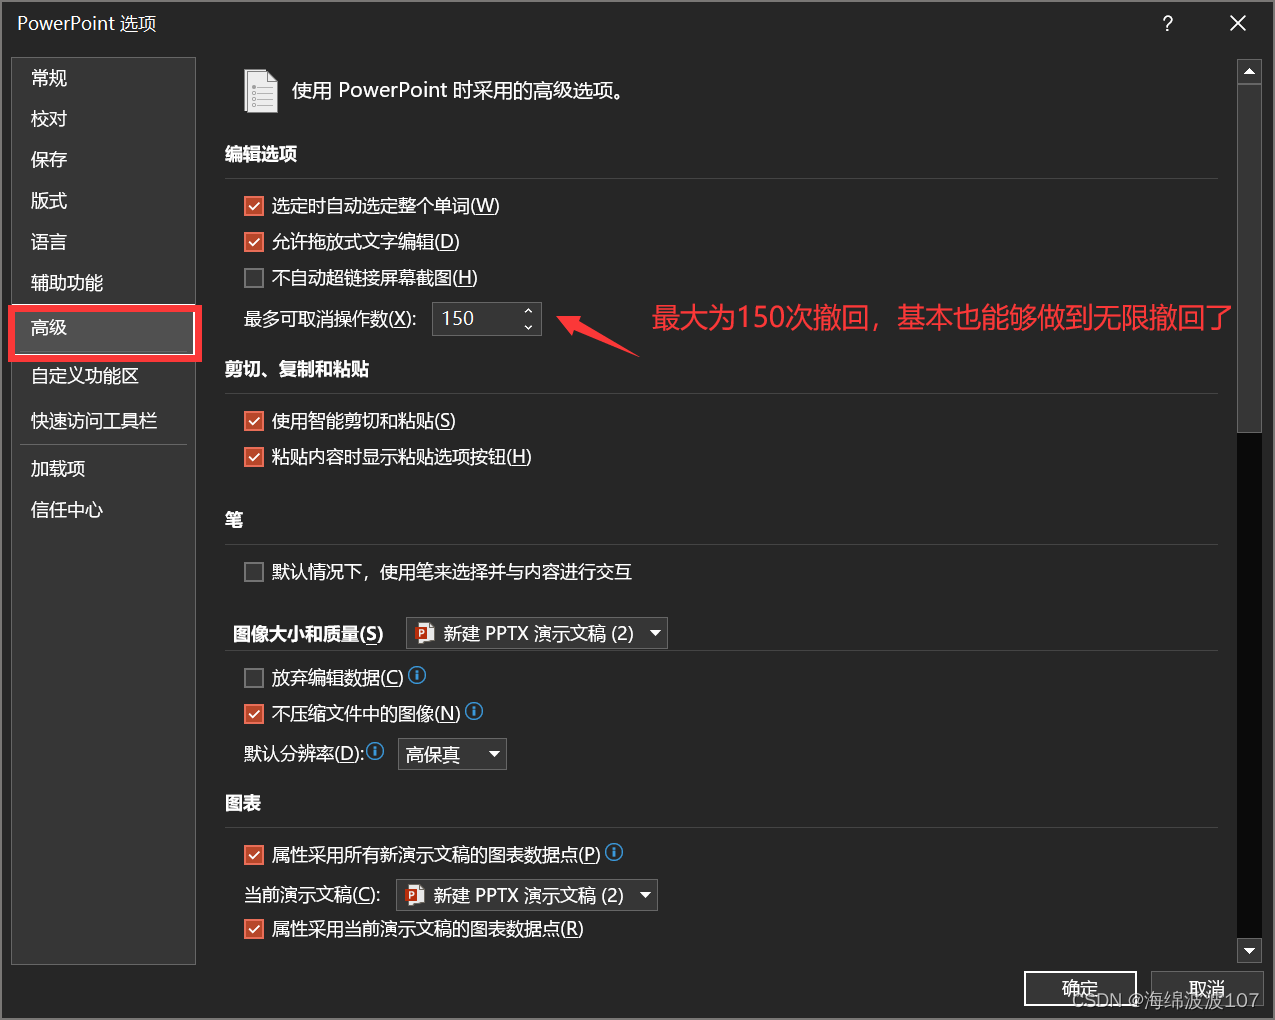Screen dimensions: 1275x1020
Task: Increase undo count with up spinner arrow
Action: (x=528, y=311)
